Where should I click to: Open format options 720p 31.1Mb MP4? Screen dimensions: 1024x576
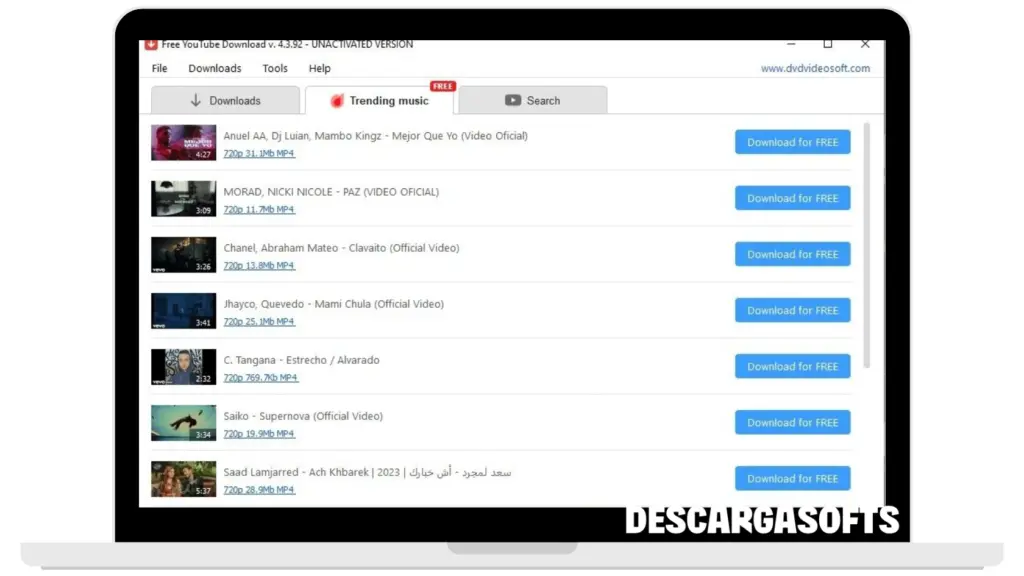(259, 154)
